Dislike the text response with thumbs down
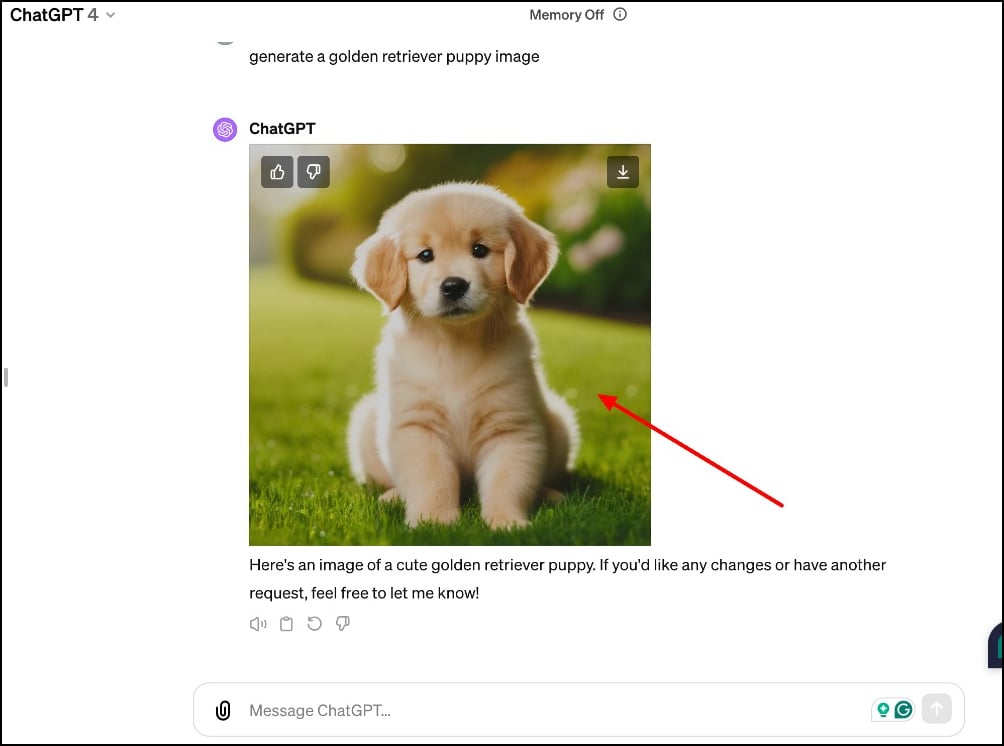 [x=343, y=623]
